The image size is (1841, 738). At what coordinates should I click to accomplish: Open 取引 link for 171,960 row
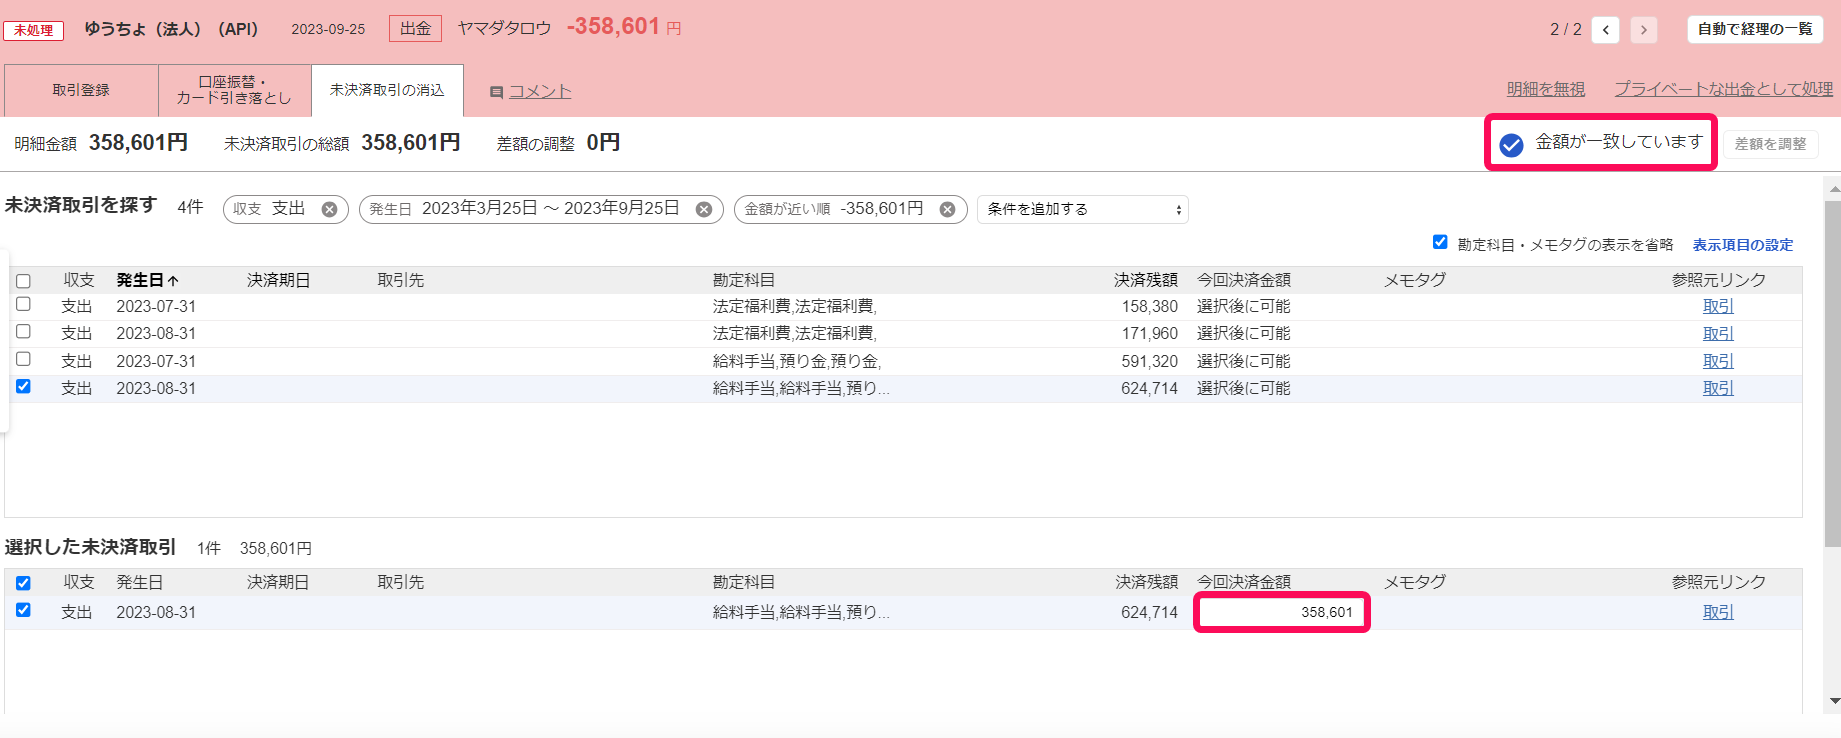point(1718,334)
